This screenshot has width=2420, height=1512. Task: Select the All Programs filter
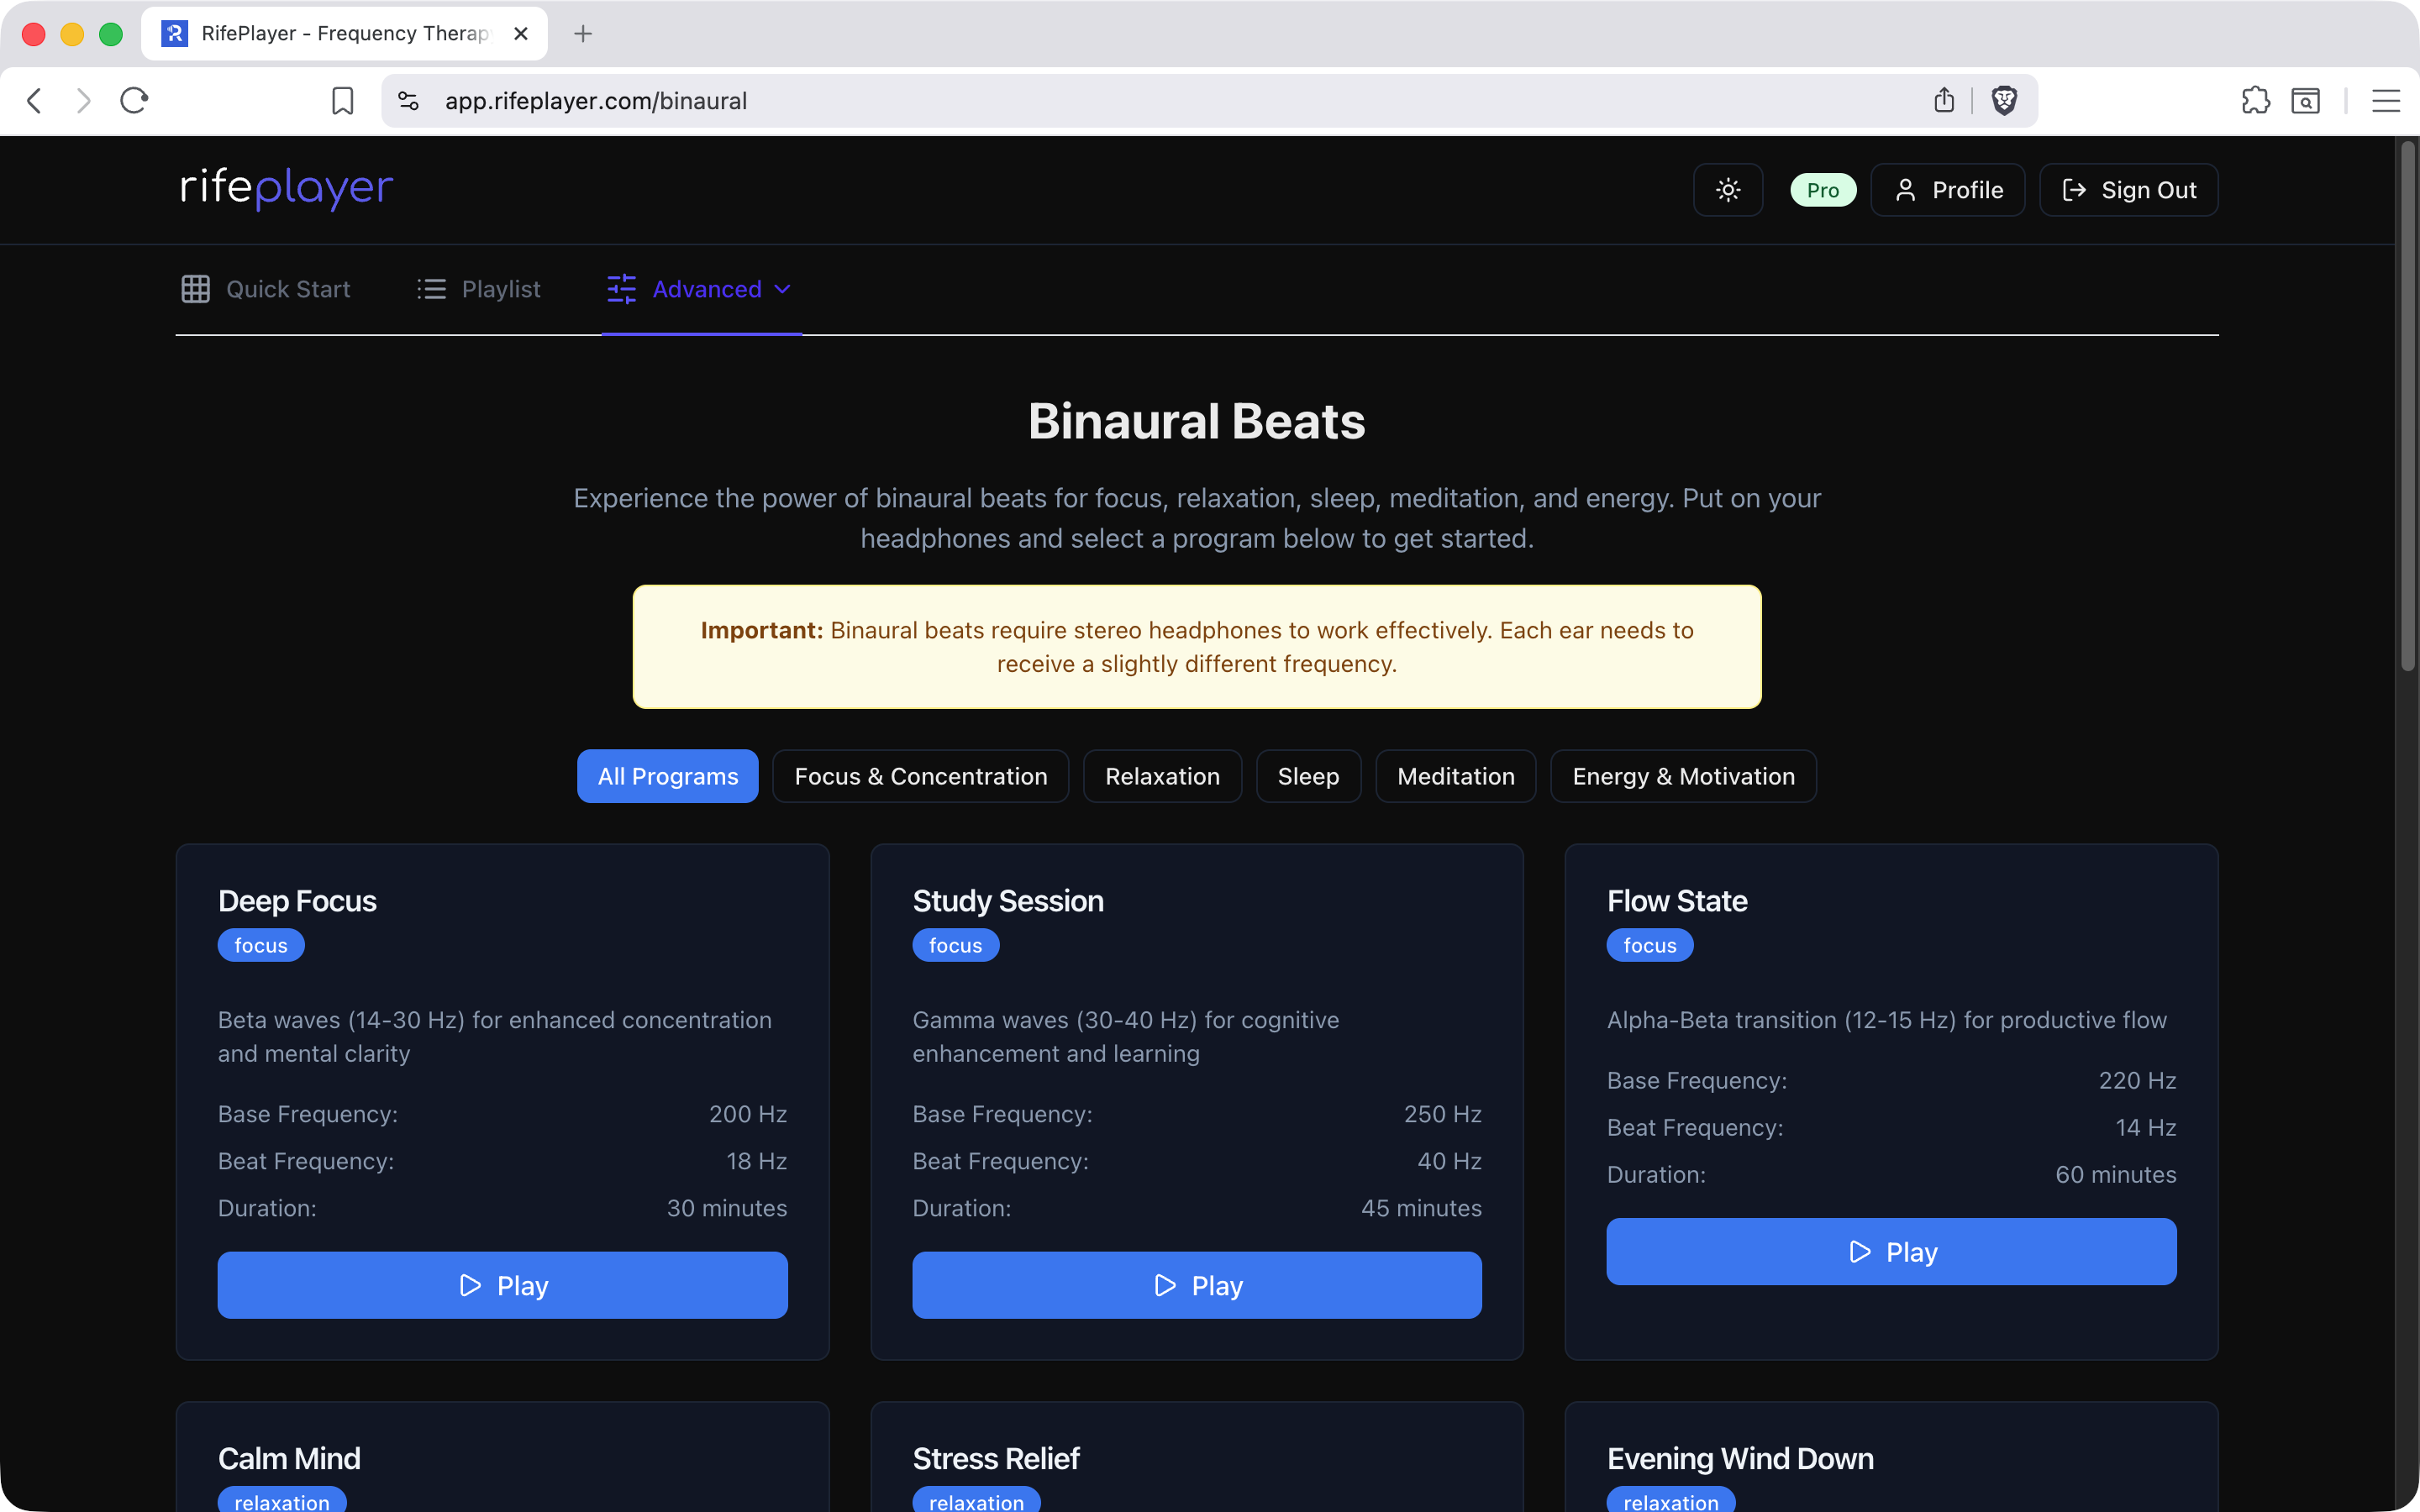(x=668, y=776)
